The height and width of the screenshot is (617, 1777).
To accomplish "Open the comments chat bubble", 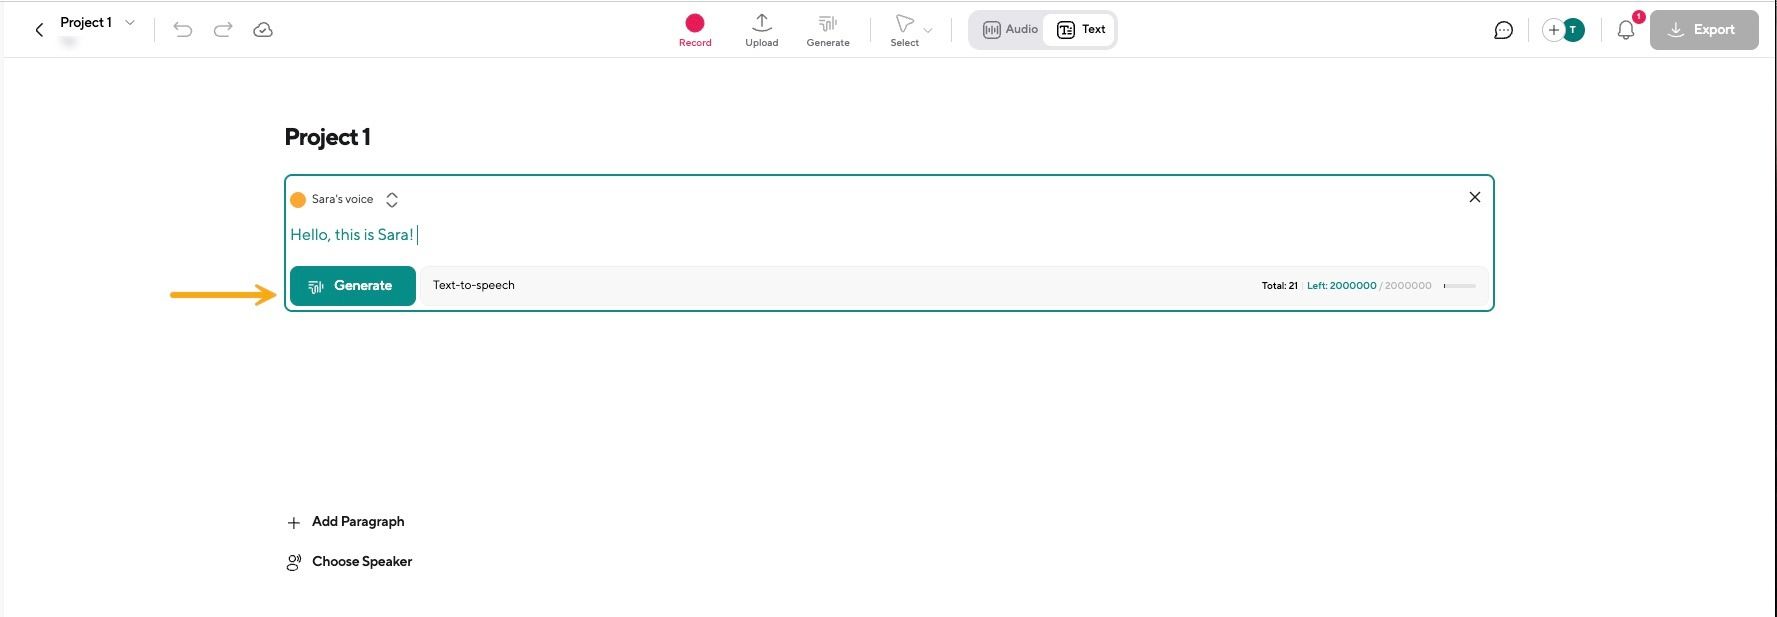I will tap(1503, 30).
